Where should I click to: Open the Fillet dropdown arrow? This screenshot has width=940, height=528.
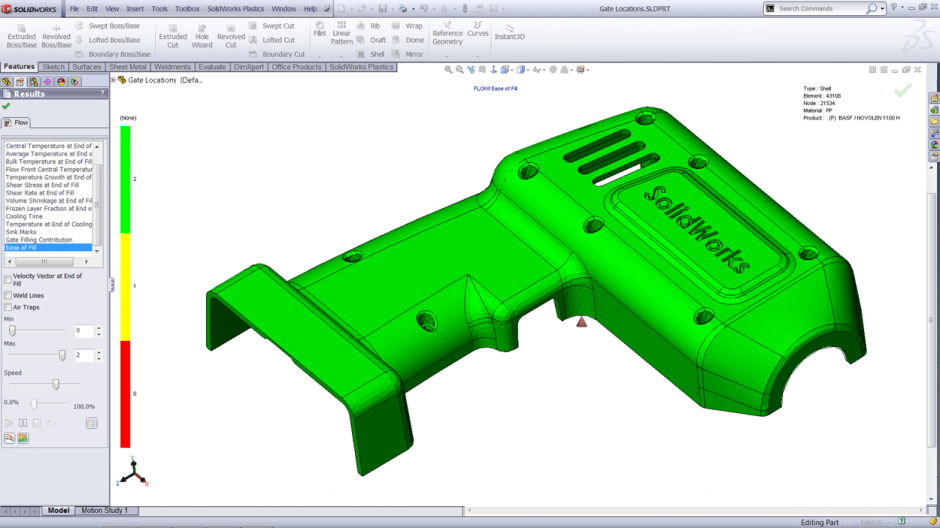click(320, 56)
